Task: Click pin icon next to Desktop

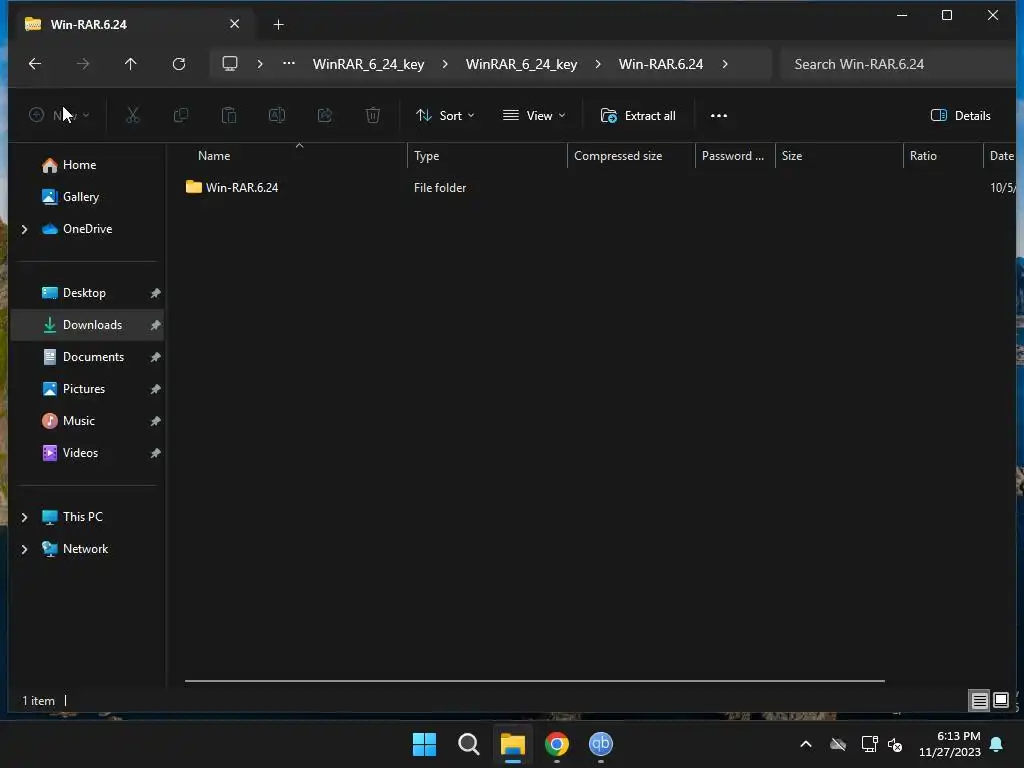Action: click(155, 293)
